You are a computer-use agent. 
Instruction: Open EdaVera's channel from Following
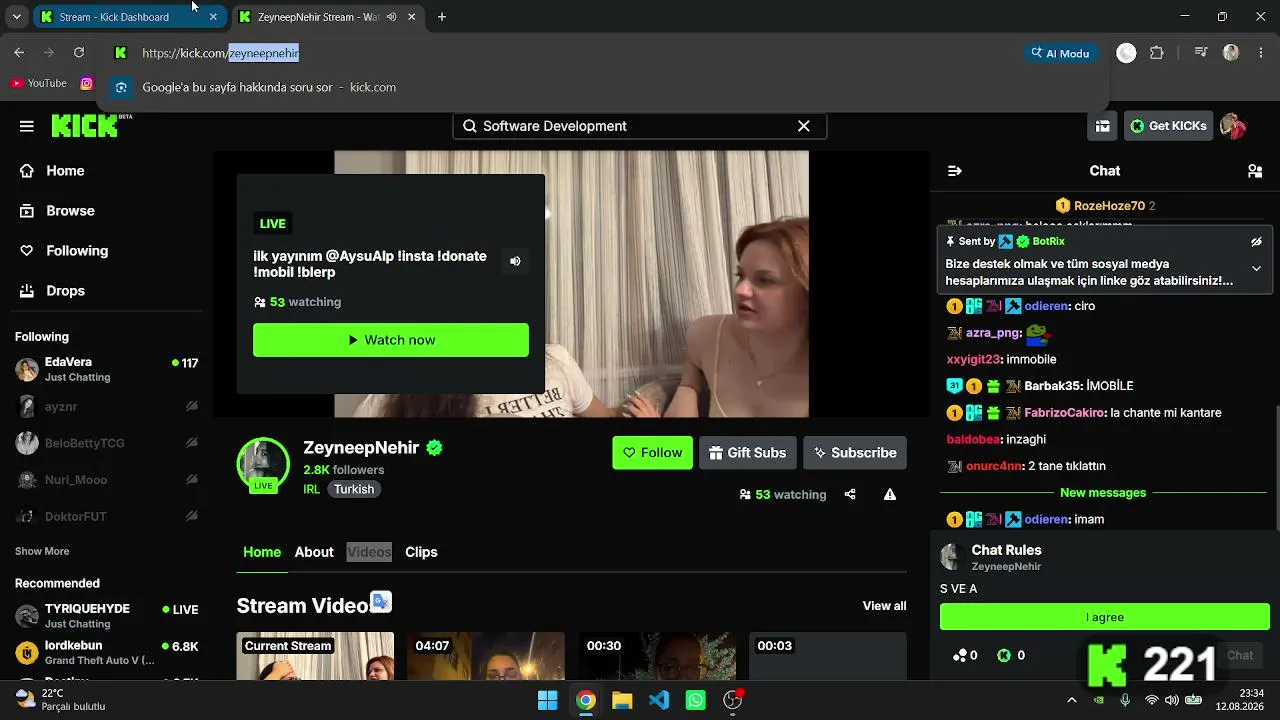coord(106,370)
